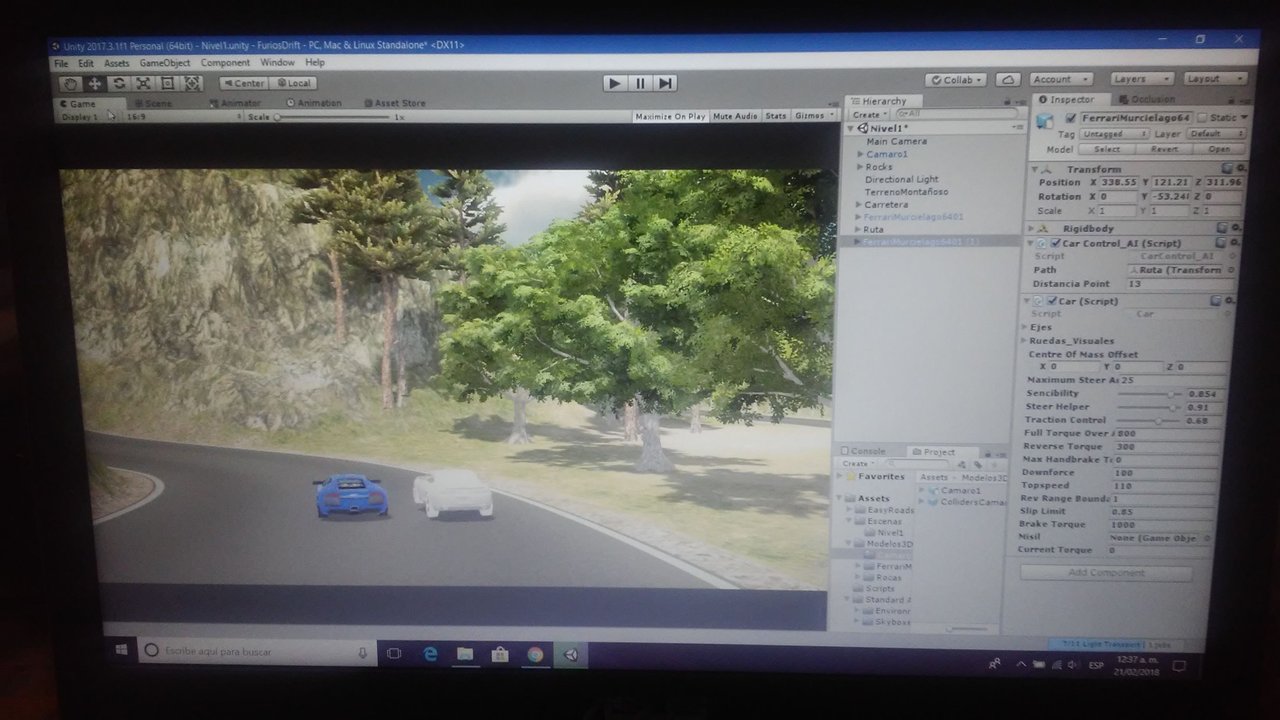The image size is (1280, 720).
Task: Open the Edit menu
Action: point(86,63)
